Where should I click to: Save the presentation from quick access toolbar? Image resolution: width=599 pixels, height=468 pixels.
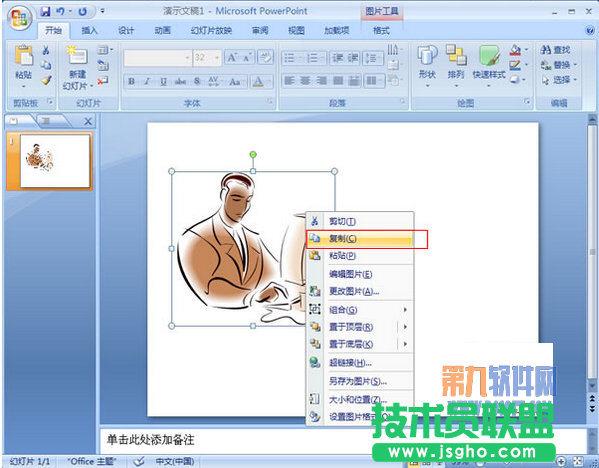coord(45,11)
